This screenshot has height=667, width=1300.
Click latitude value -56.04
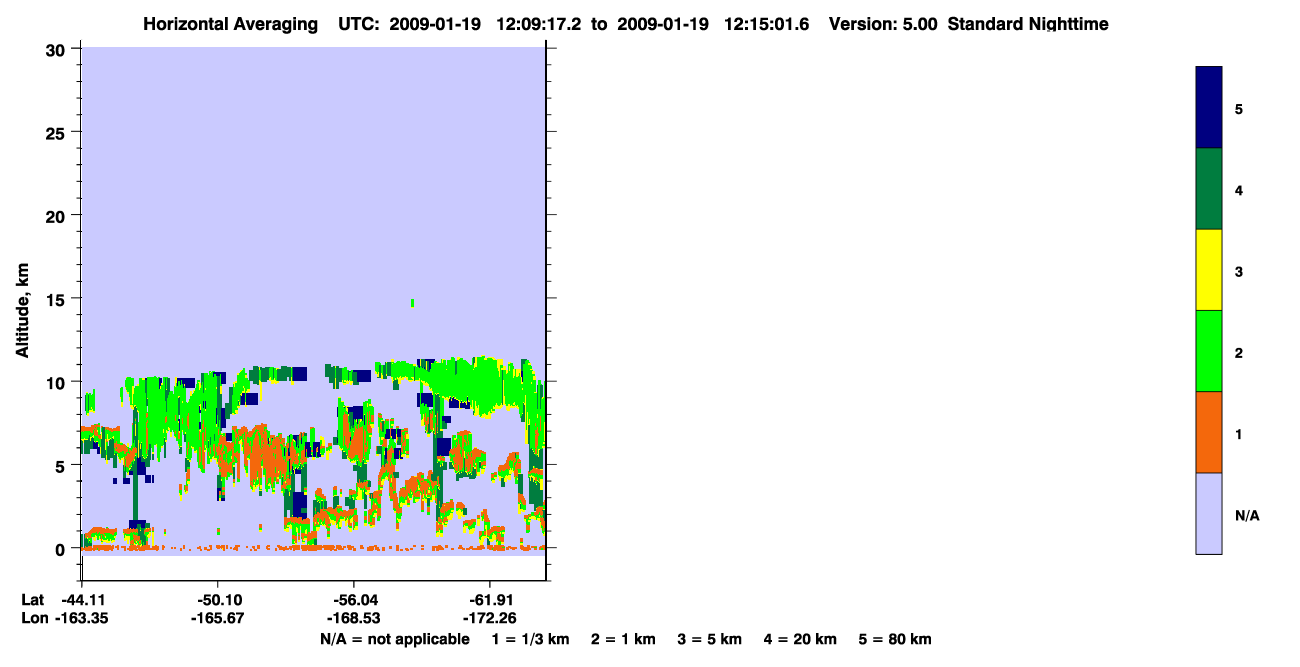[x=353, y=600]
